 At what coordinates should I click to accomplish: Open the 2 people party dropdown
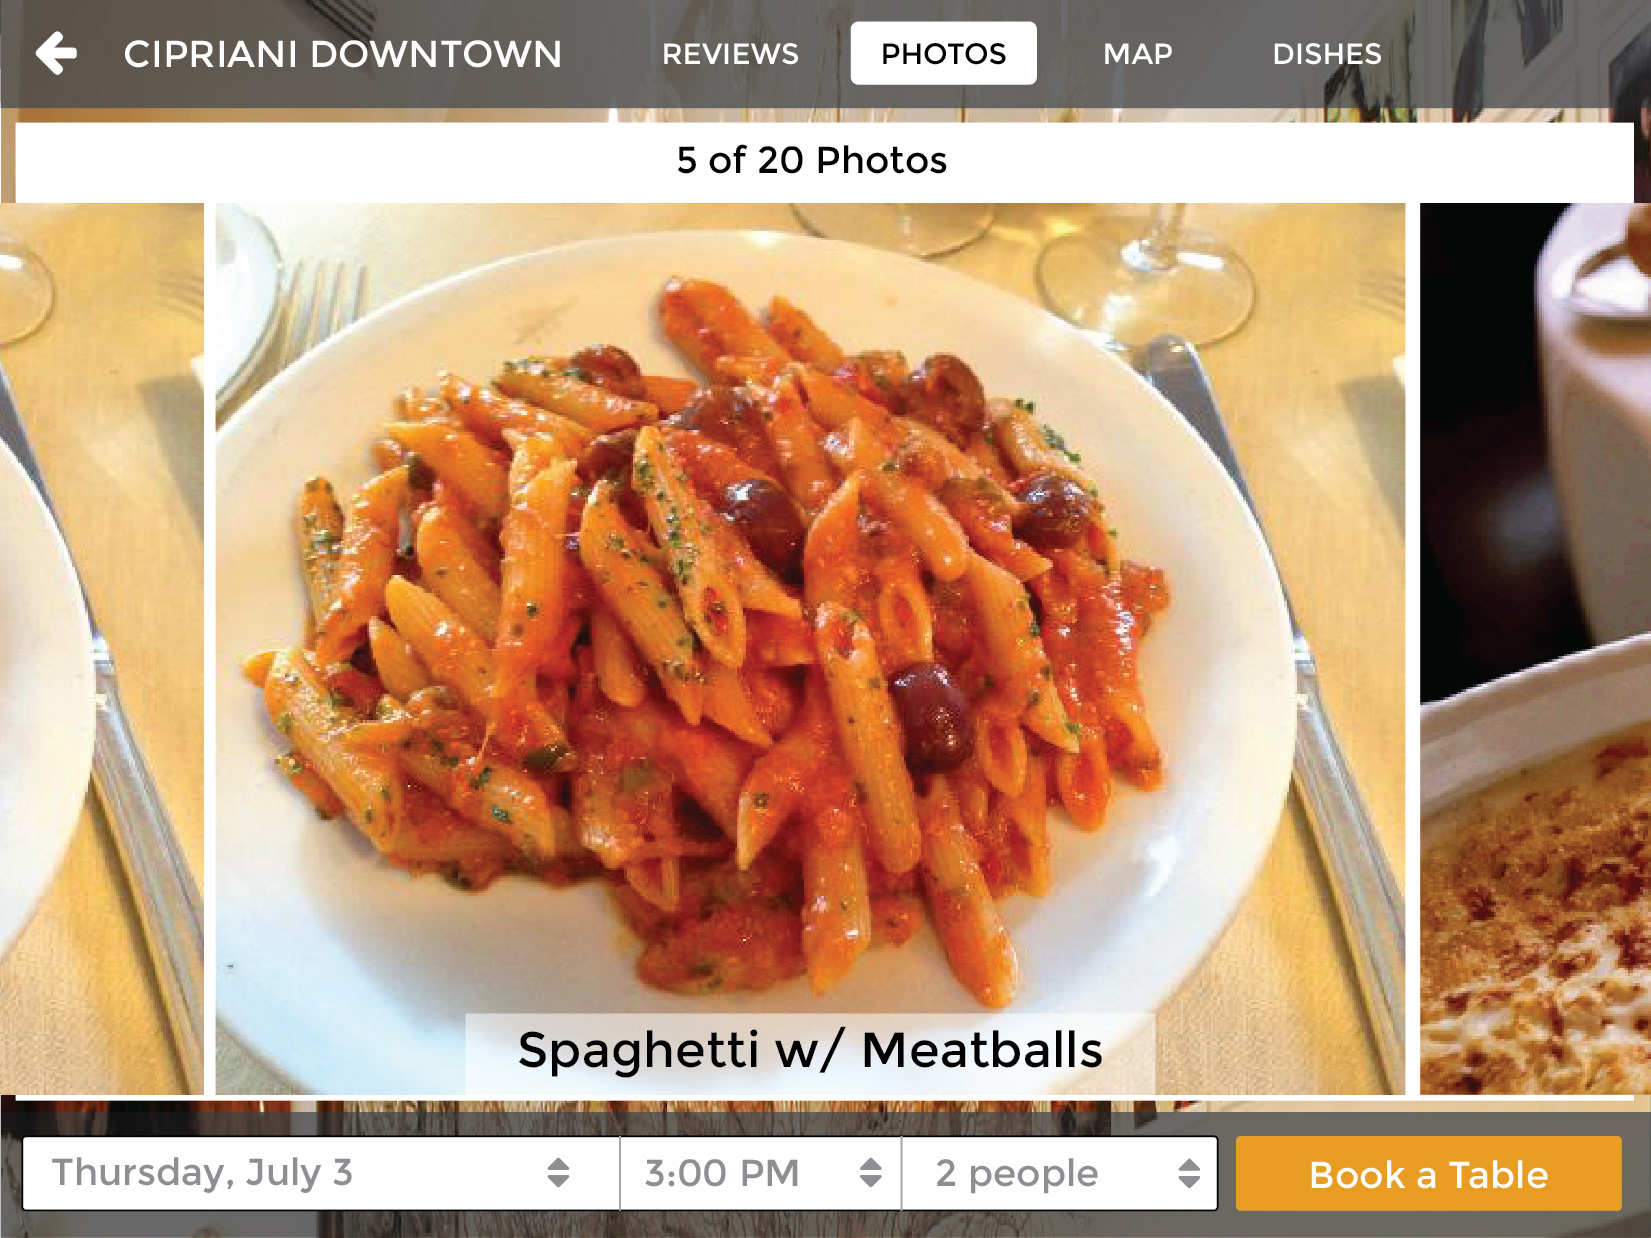1060,1173
